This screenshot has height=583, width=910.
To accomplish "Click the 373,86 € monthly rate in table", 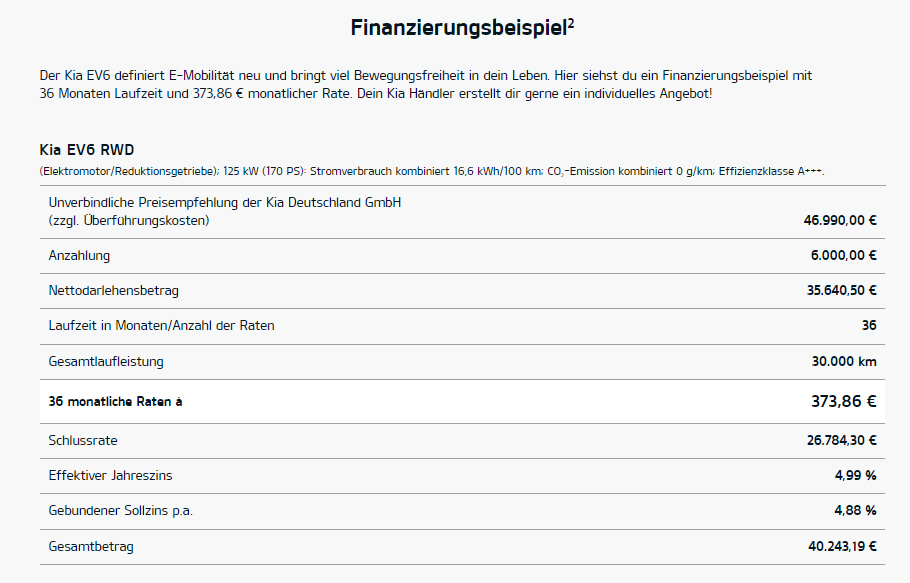I will (x=843, y=401).
